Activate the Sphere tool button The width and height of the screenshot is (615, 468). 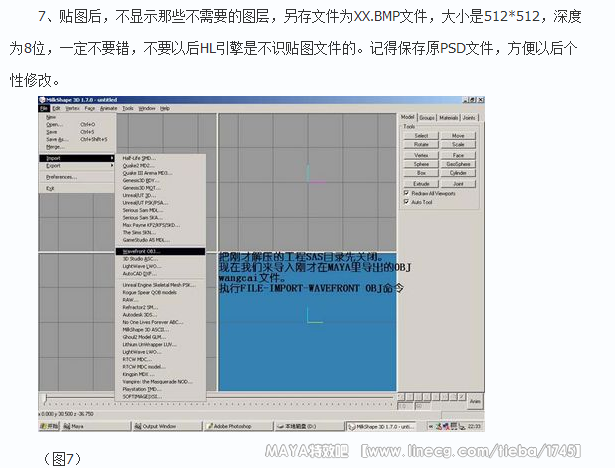click(421, 164)
